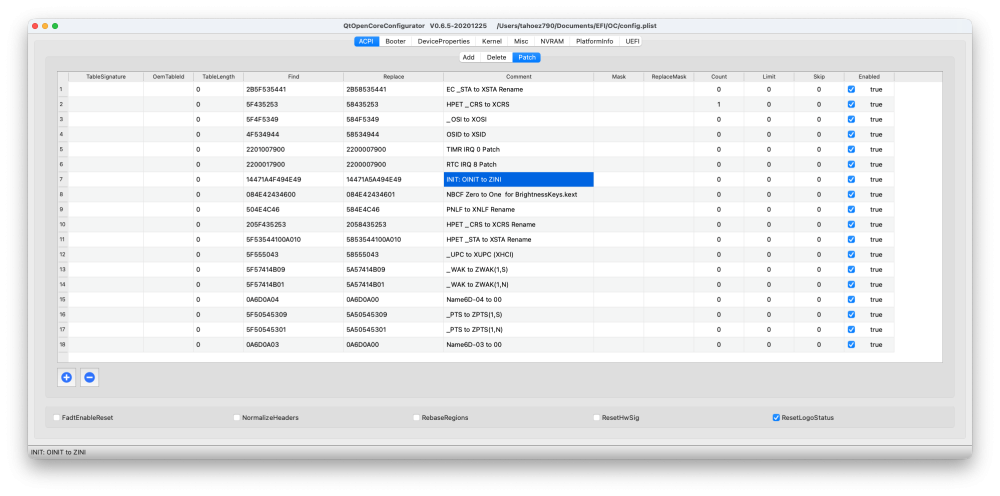Click Find cell 5F50545301

pyautogui.click(x=293, y=329)
